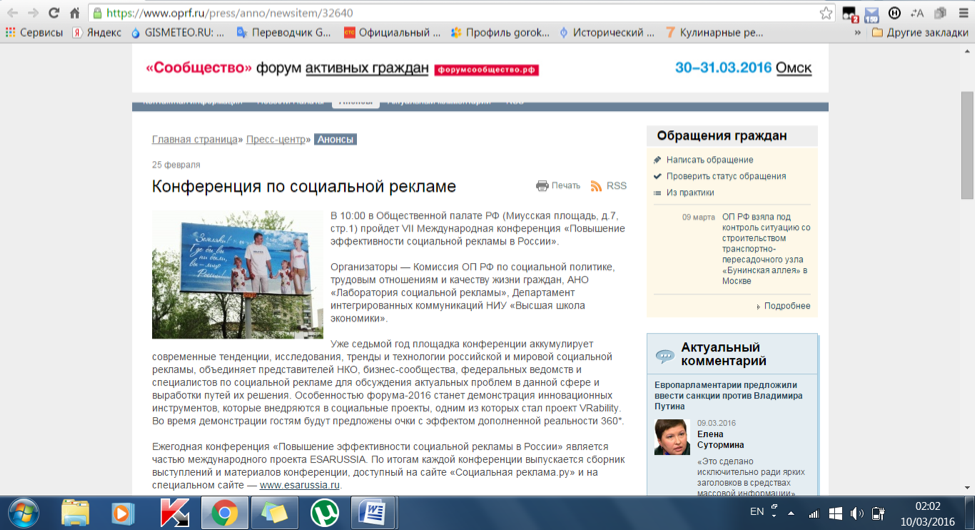Bookmark this page with the star icon
This screenshot has height=530, width=975.
coord(826,13)
